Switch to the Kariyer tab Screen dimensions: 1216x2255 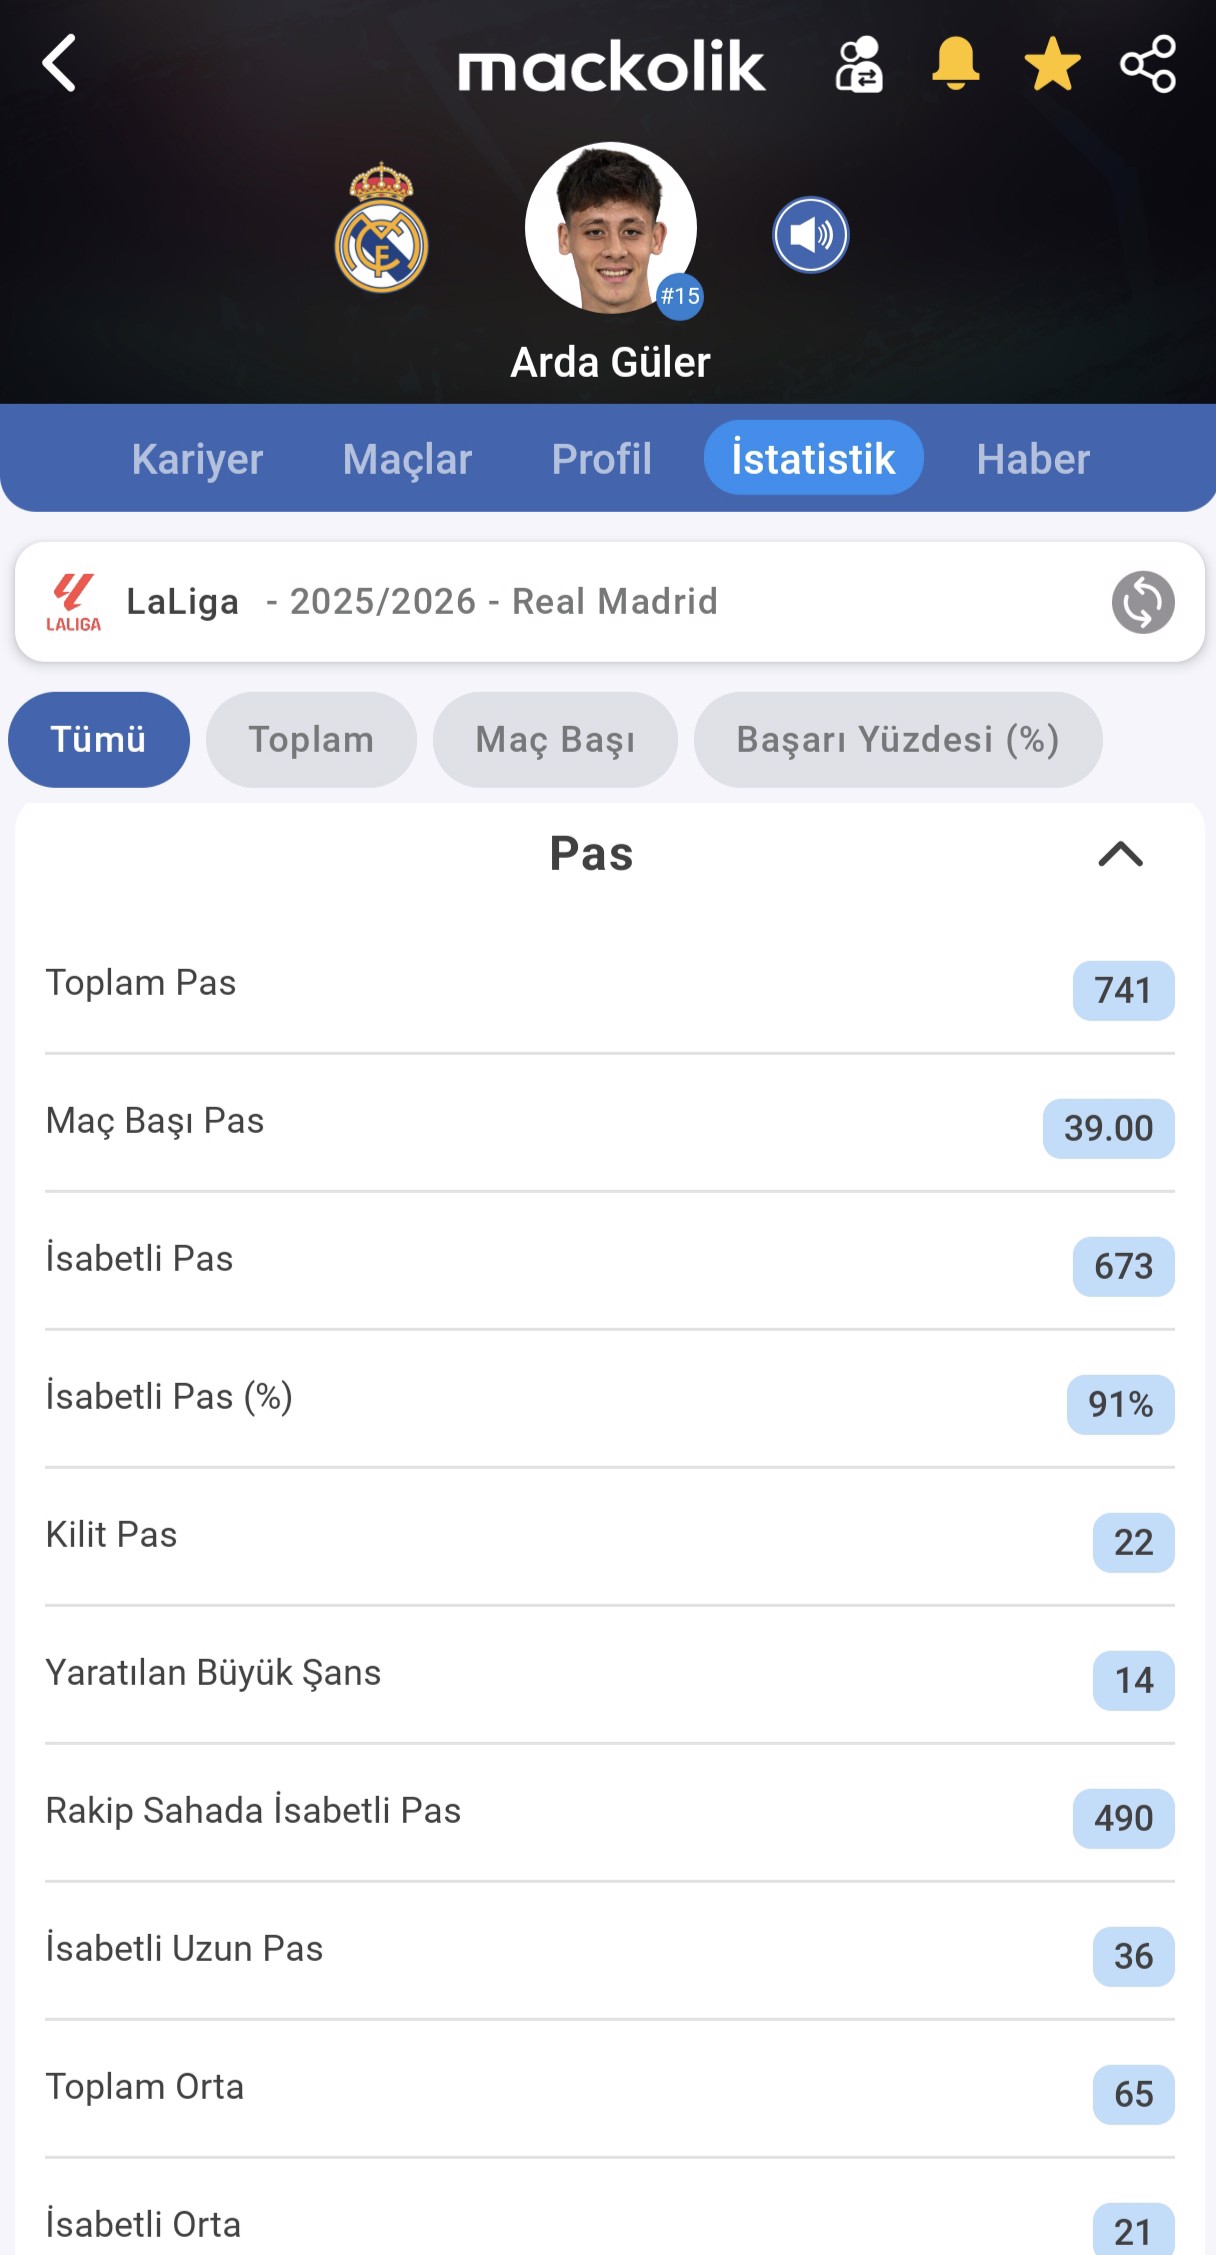[x=197, y=459]
